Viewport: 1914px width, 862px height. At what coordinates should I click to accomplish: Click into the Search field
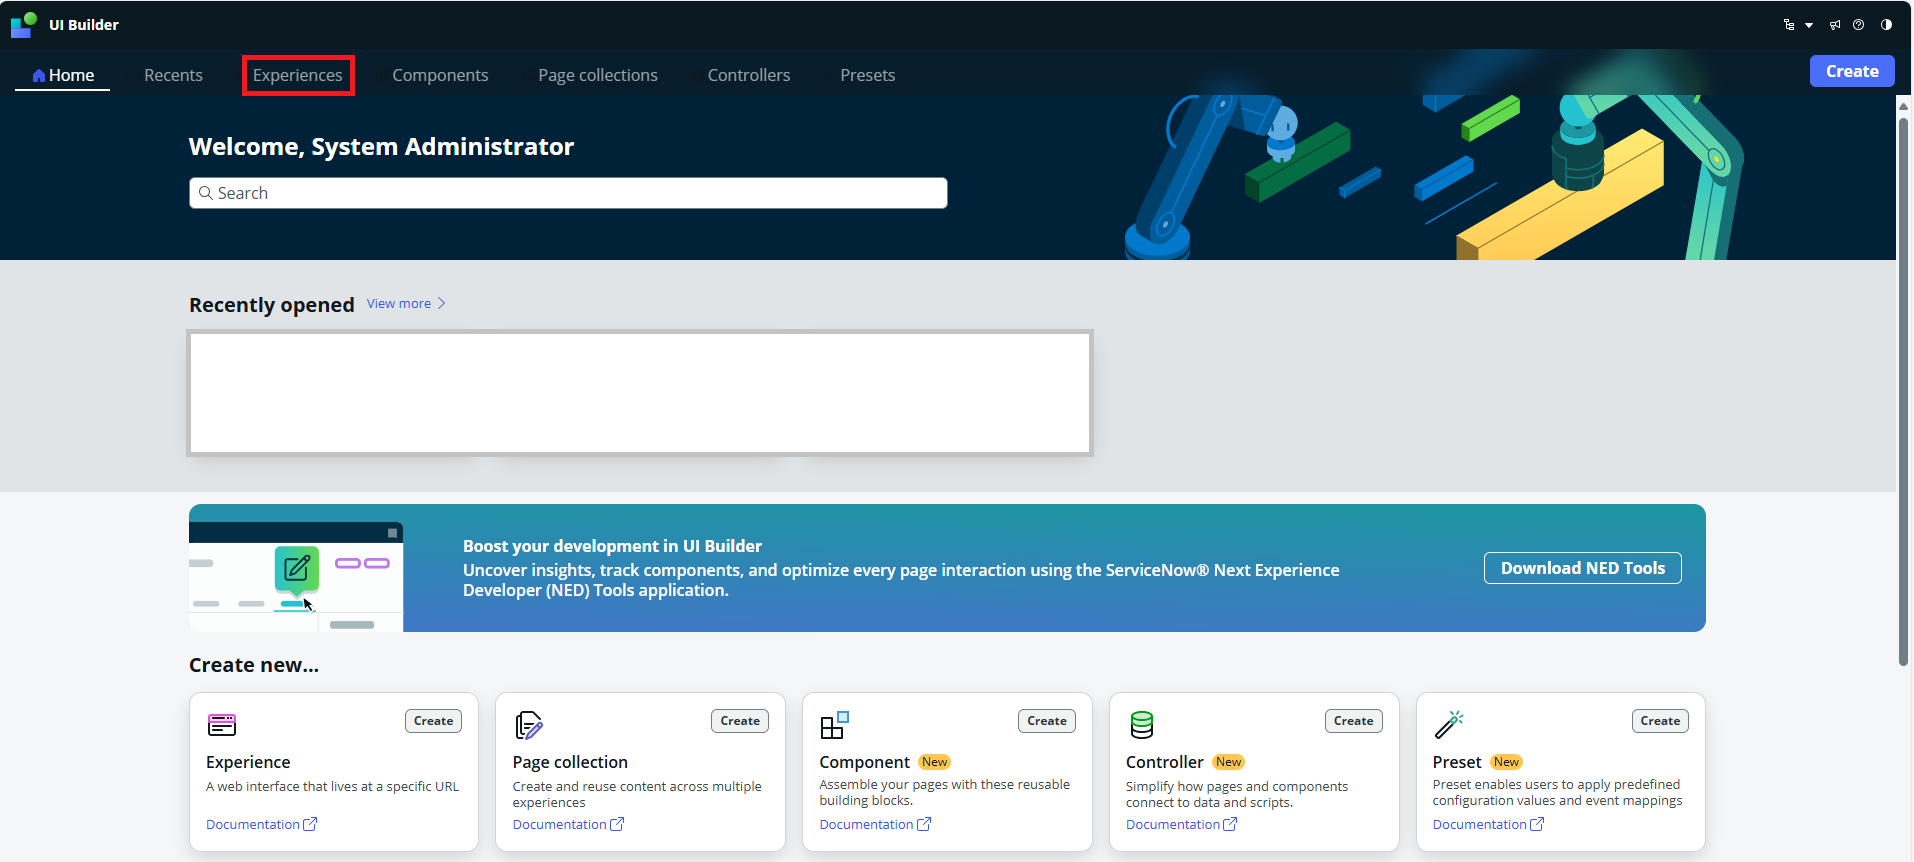[568, 193]
